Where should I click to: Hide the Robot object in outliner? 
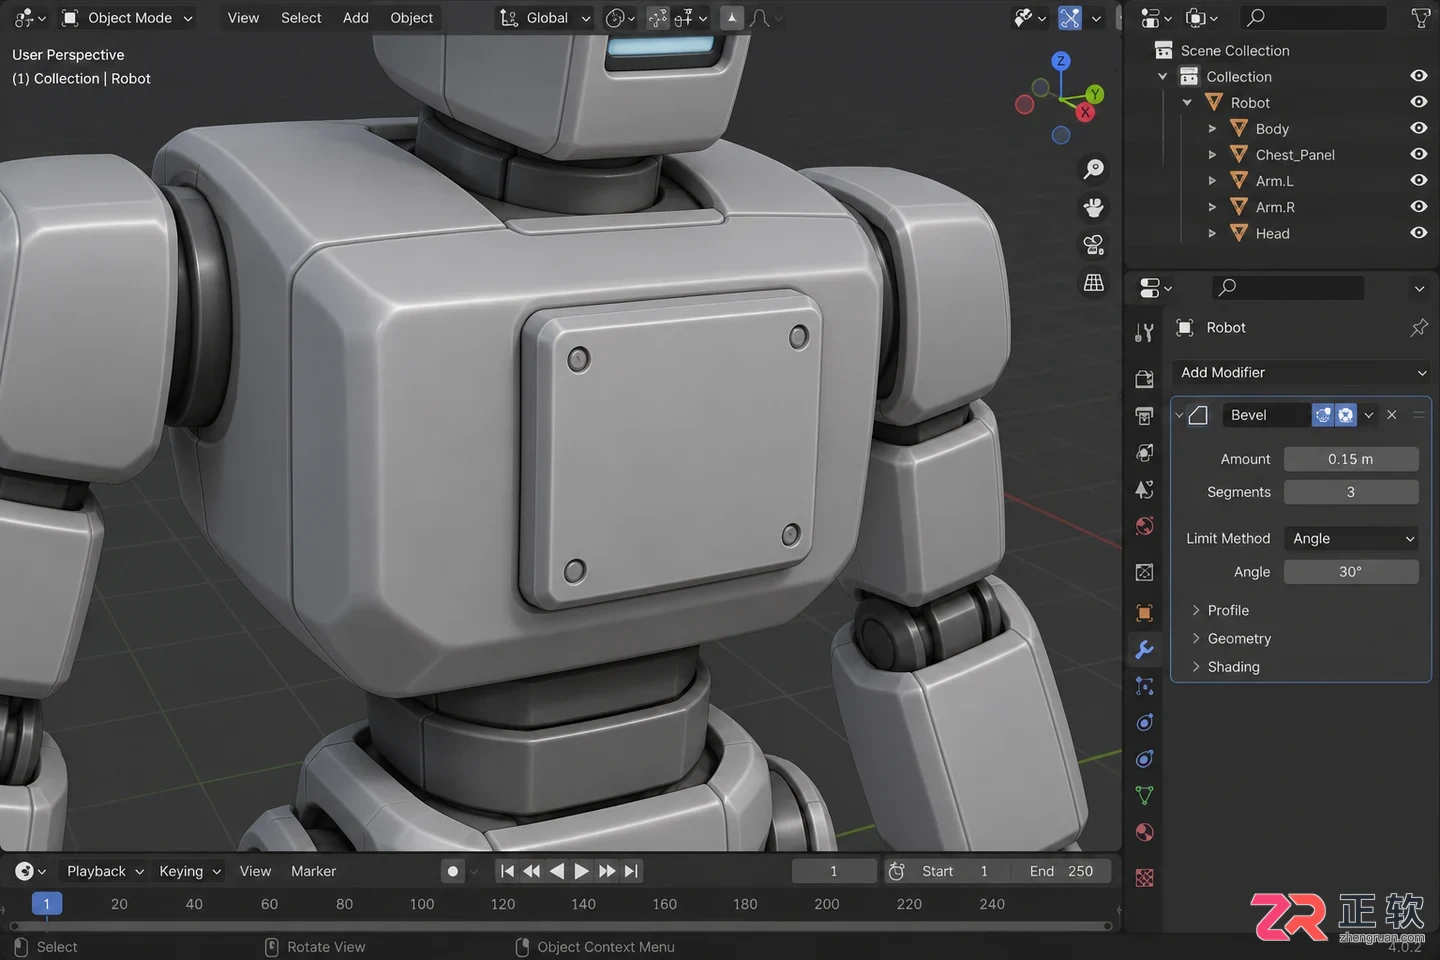click(1418, 102)
